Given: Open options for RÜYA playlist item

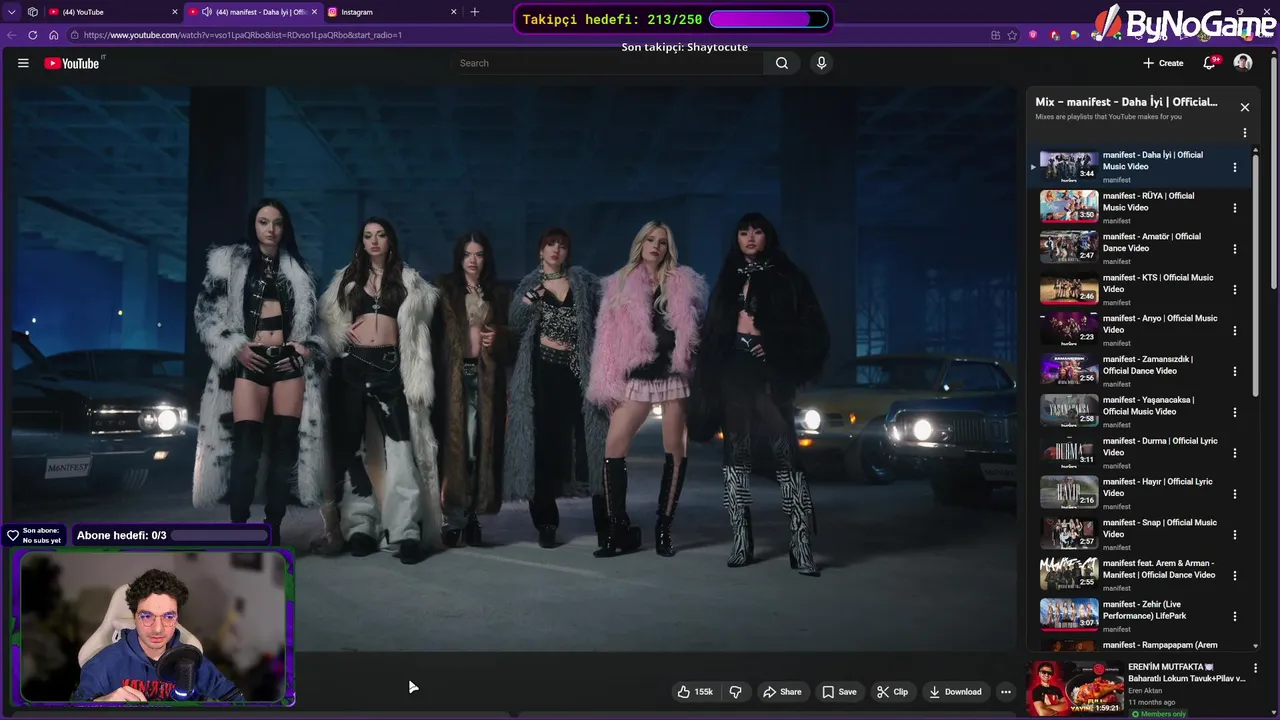Looking at the screenshot, I should point(1235,208).
